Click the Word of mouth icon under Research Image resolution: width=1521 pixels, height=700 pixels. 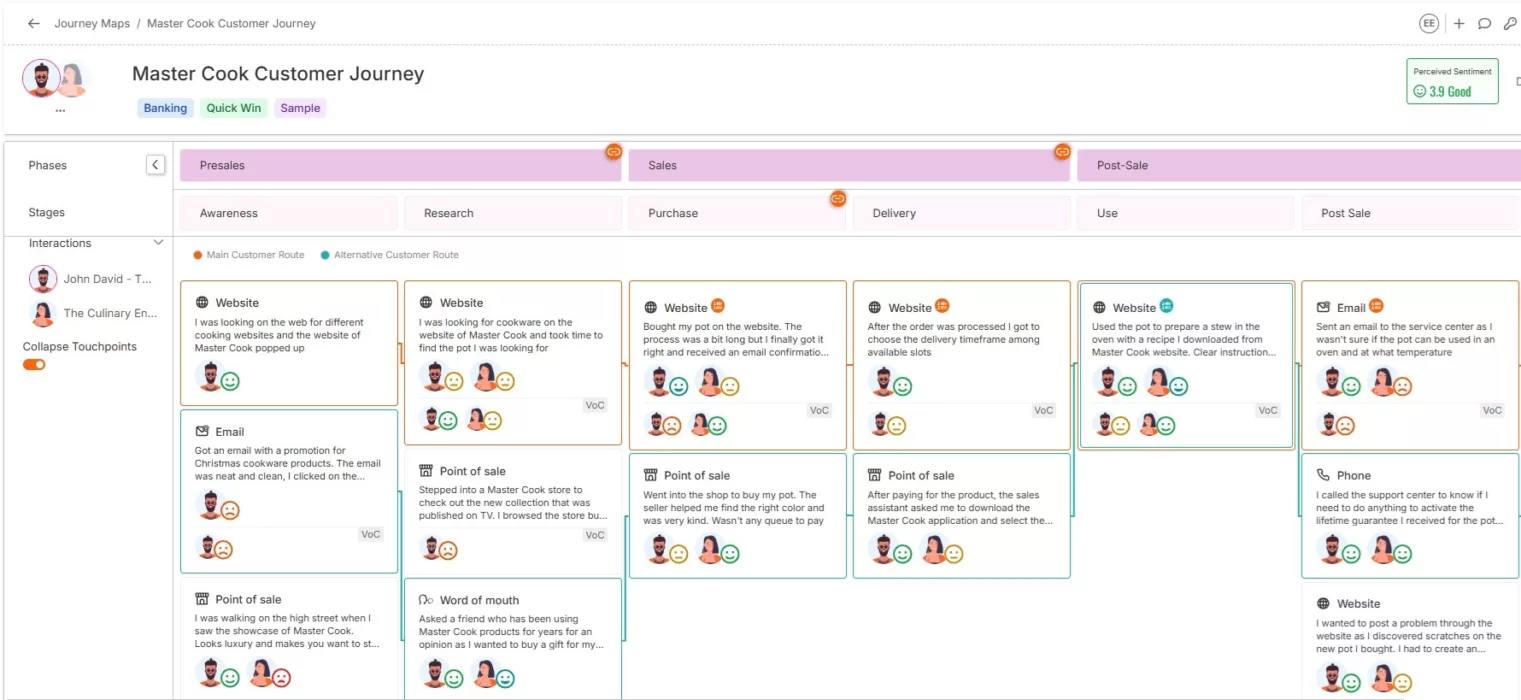pyautogui.click(x=424, y=599)
